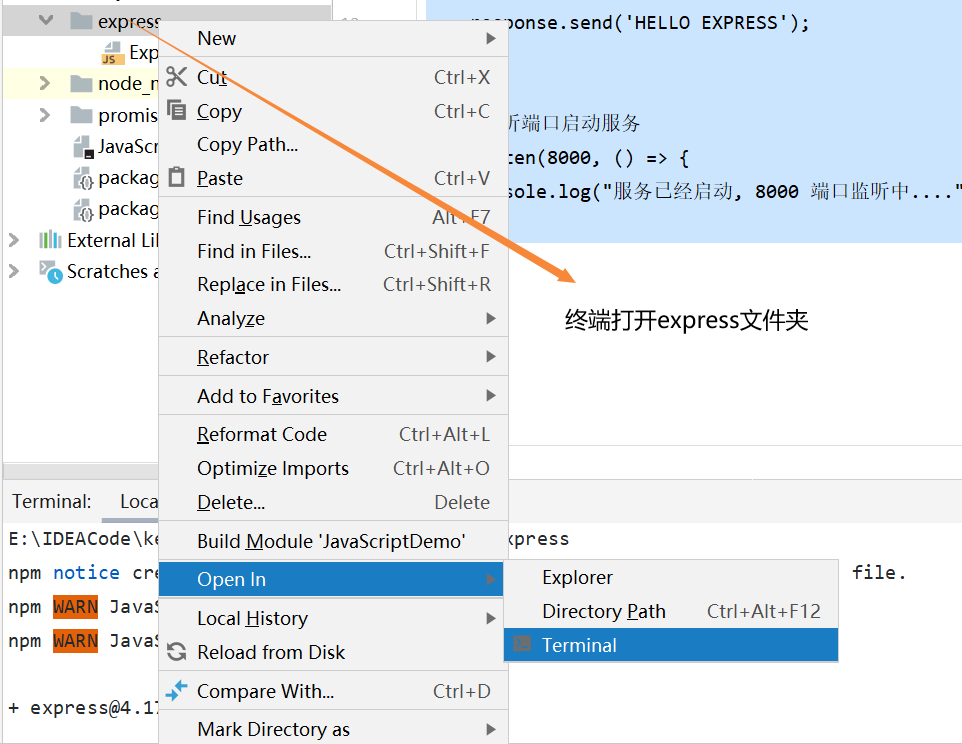962x744 pixels.
Task: Click the console.log line in editor
Action: 733,191
